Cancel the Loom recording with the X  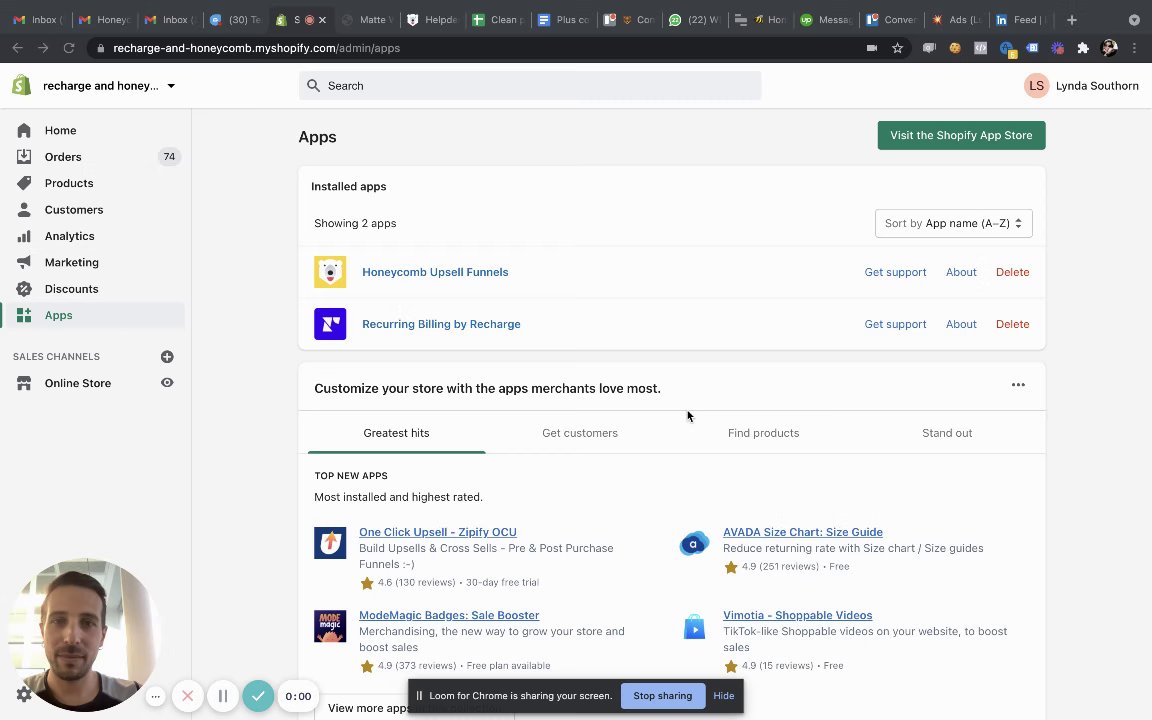[187, 696]
